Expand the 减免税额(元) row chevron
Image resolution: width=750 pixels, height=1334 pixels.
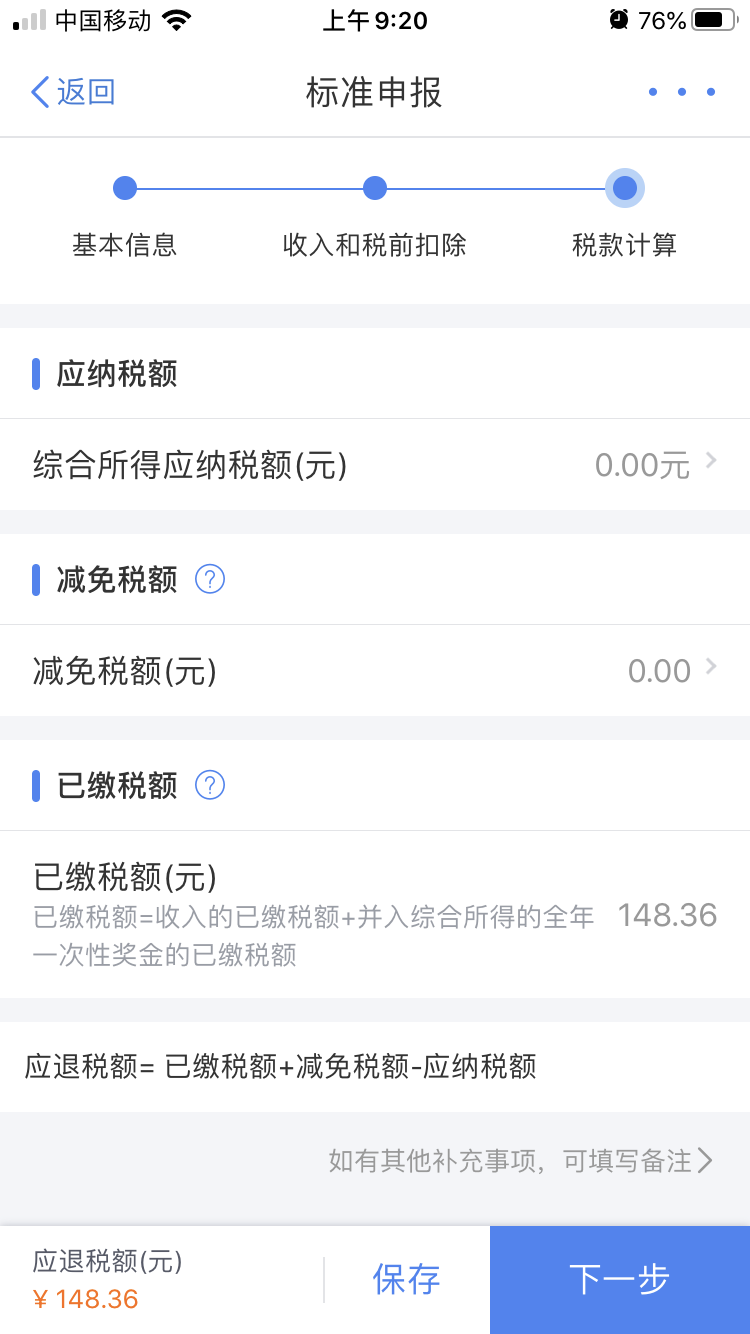pyautogui.click(x=711, y=666)
